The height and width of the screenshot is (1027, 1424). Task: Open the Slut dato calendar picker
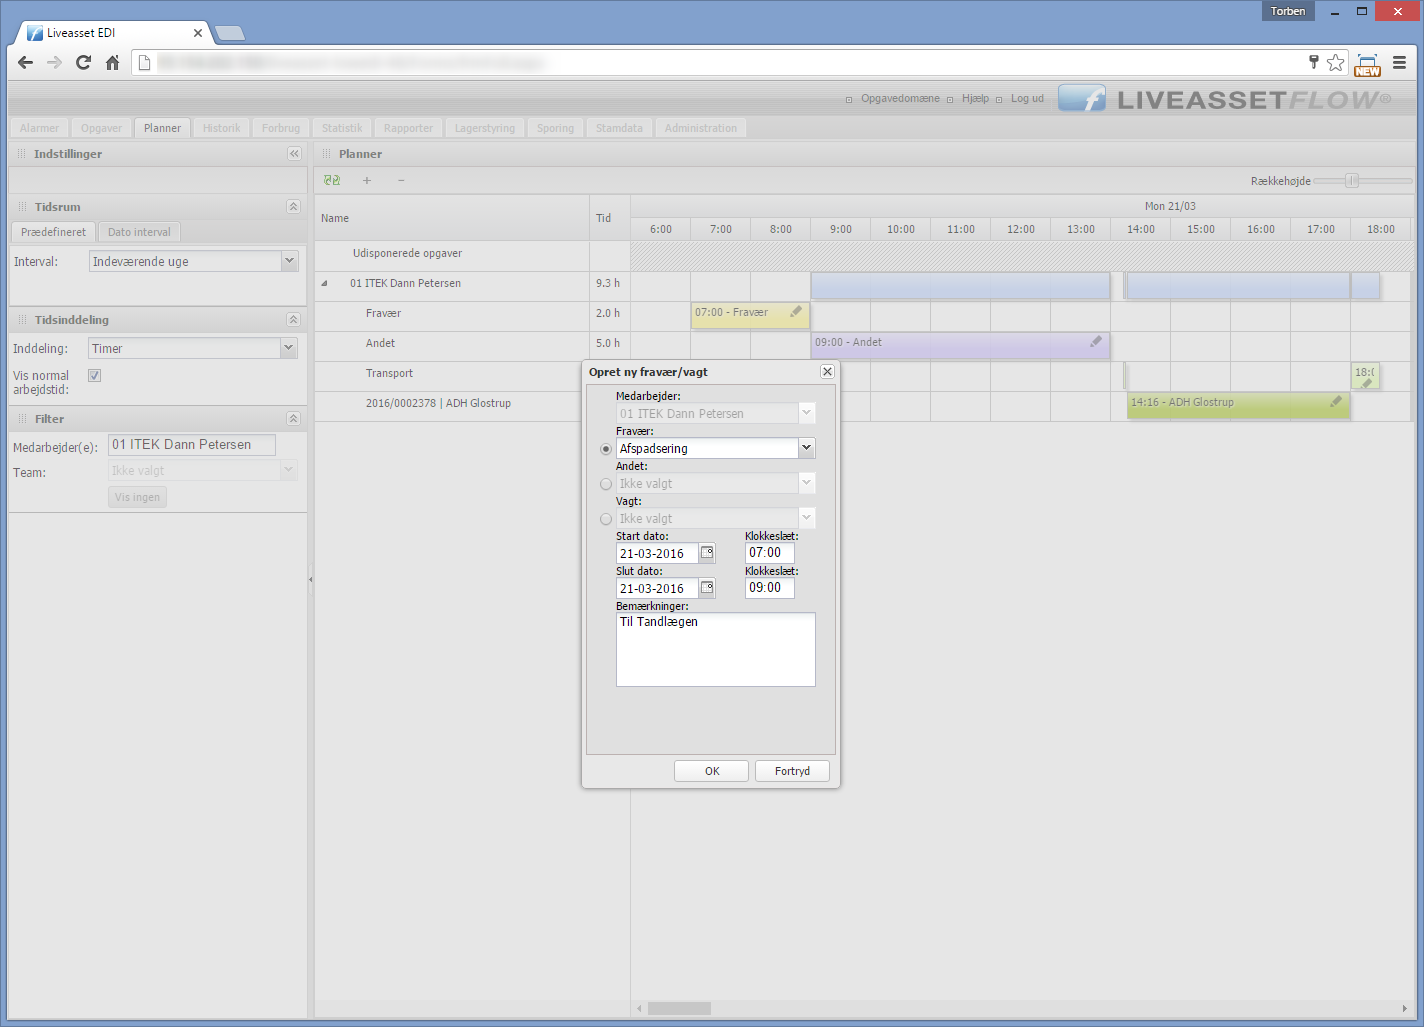pyautogui.click(x=707, y=588)
